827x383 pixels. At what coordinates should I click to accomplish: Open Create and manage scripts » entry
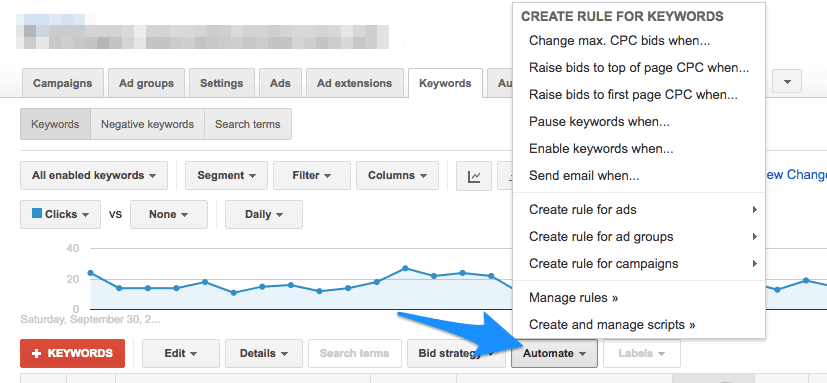(612, 324)
